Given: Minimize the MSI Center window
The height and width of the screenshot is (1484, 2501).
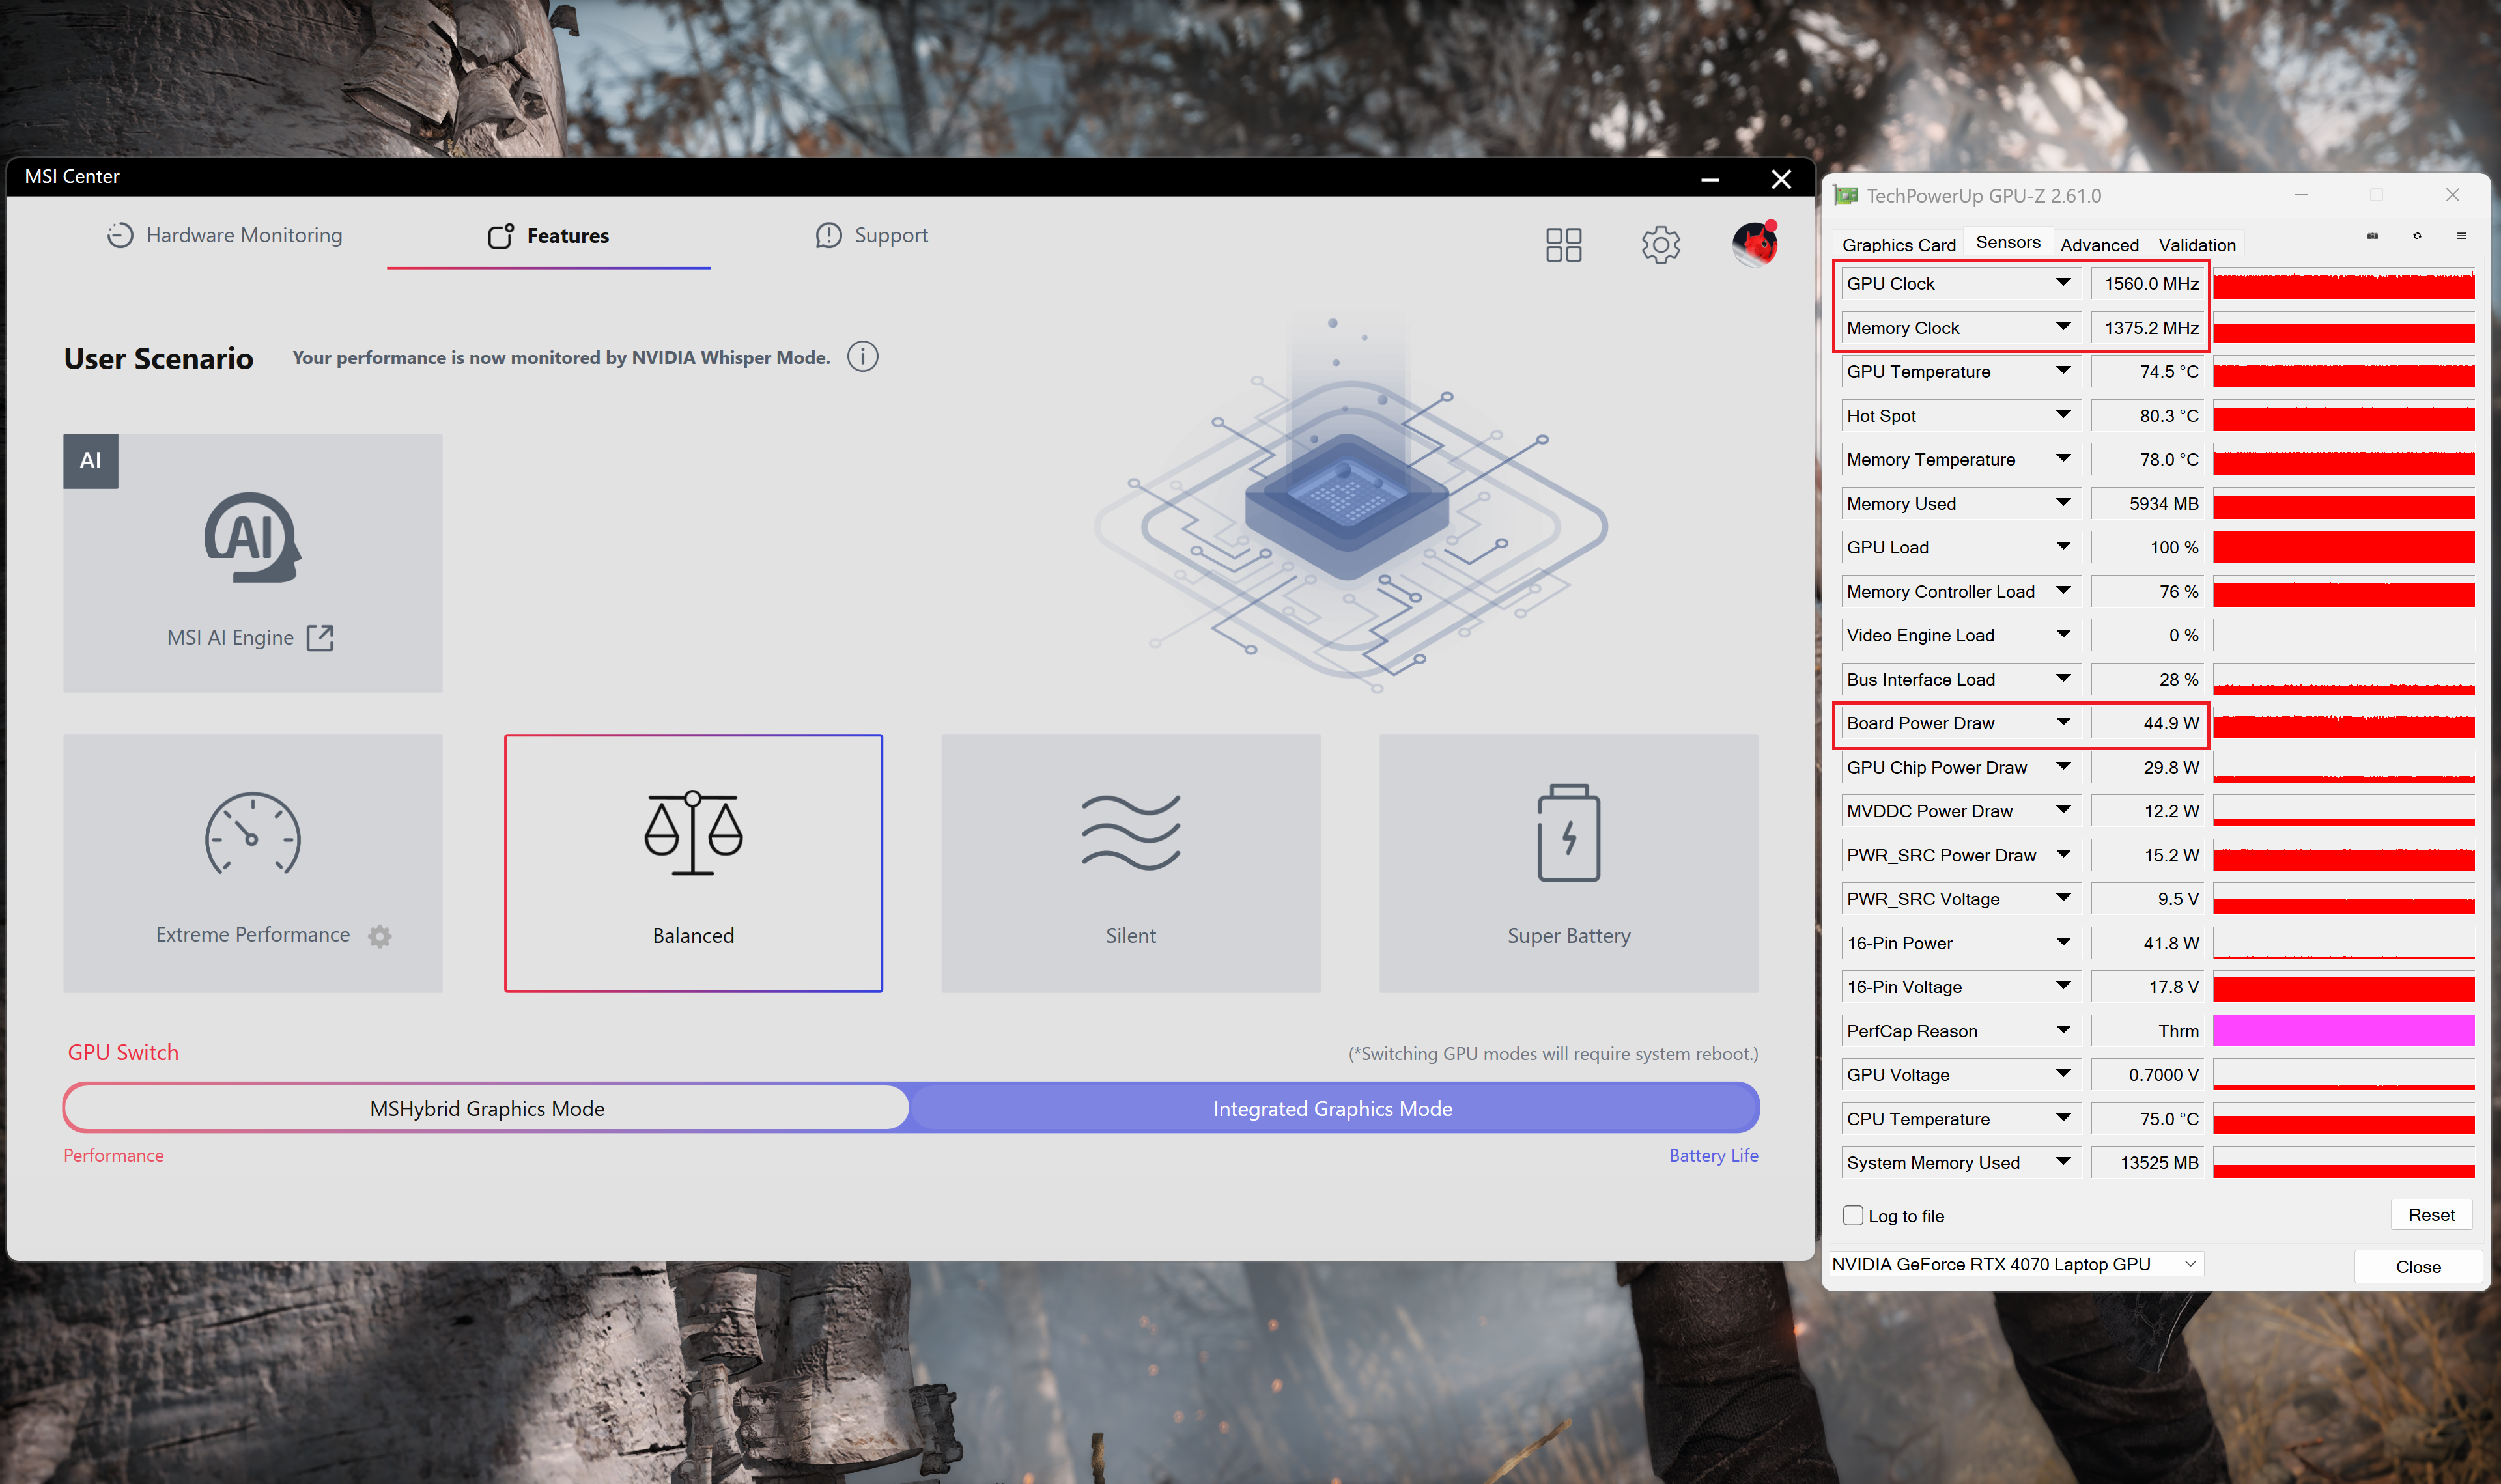Looking at the screenshot, I should 1710,179.
